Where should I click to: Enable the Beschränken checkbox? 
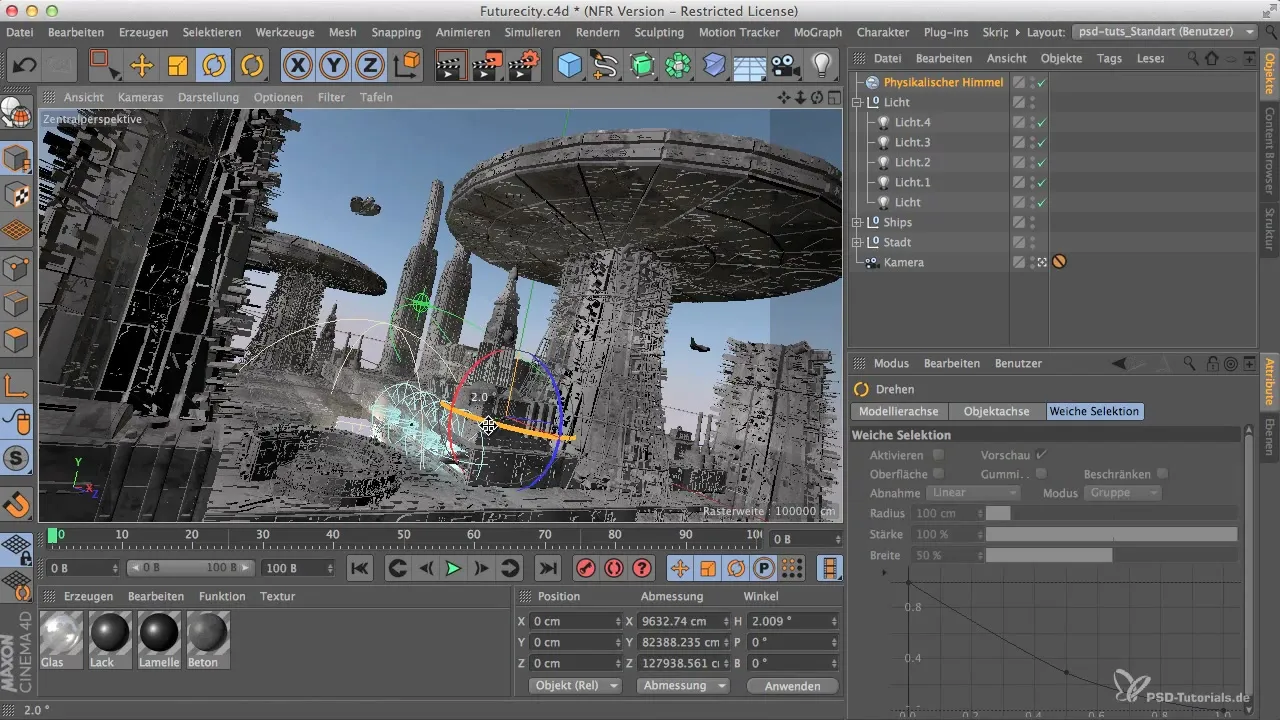click(x=1162, y=474)
